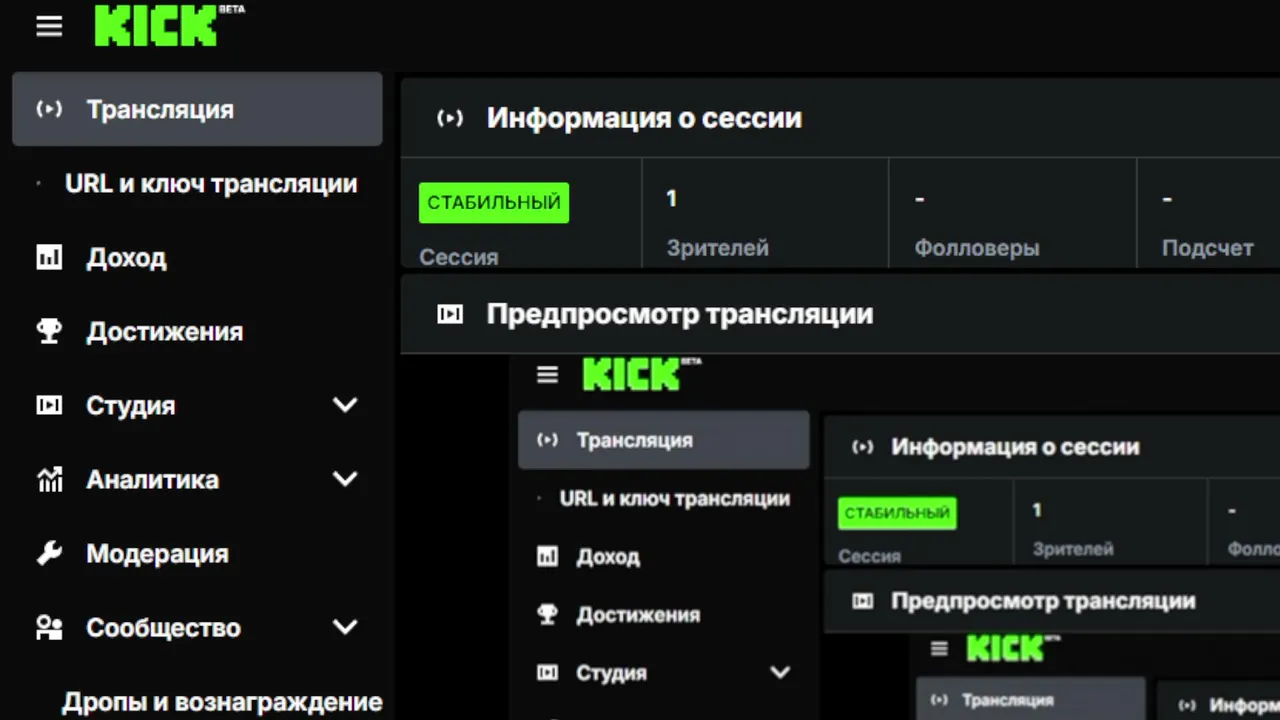Image resolution: width=1280 pixels, height=720 pixels.
Task: Click the main Предпросмотр трансляции header
Action: point(680,314)
